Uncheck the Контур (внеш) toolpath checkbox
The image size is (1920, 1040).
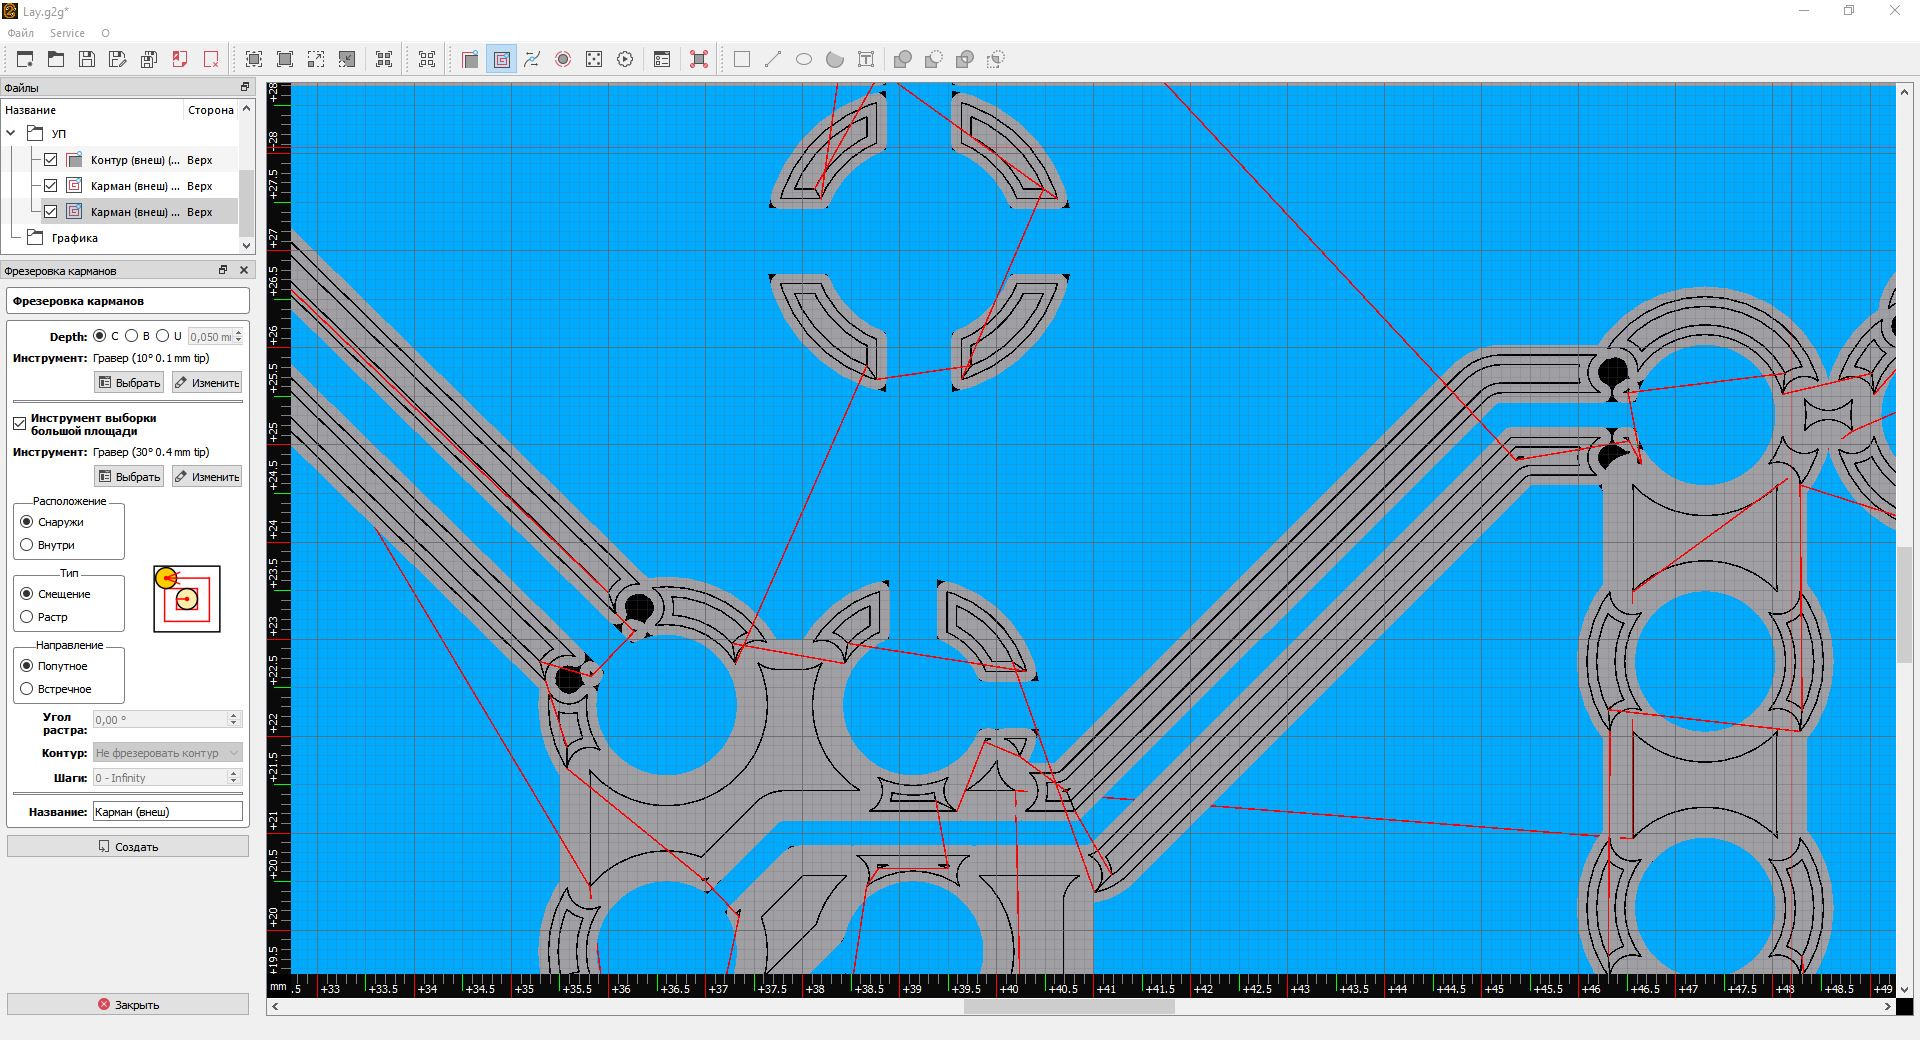[x=51, y=160]
